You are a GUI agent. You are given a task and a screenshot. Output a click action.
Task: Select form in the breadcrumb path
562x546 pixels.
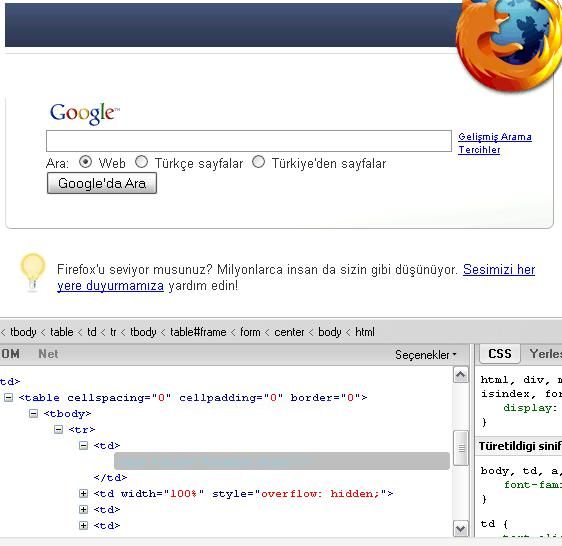point(250,332)
